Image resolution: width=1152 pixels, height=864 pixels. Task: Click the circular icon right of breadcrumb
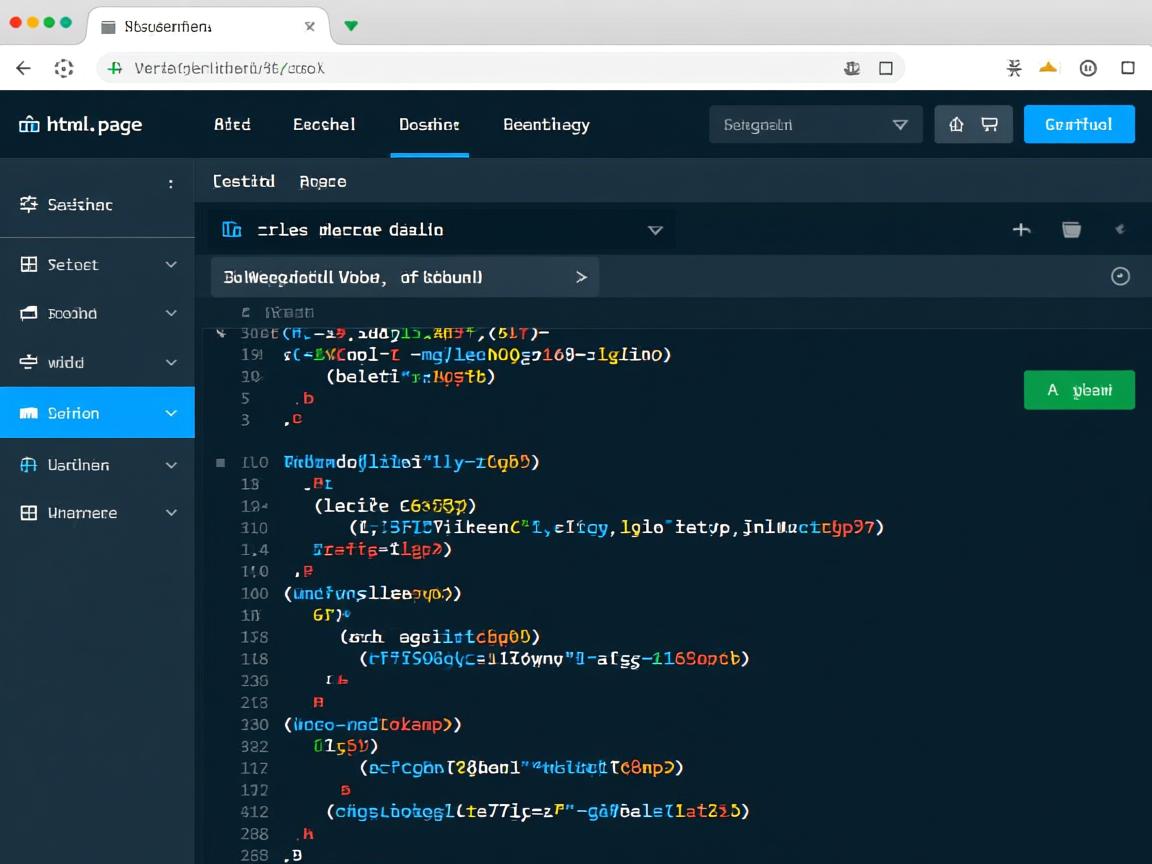pyautogui.click(x=1120, y=277)
